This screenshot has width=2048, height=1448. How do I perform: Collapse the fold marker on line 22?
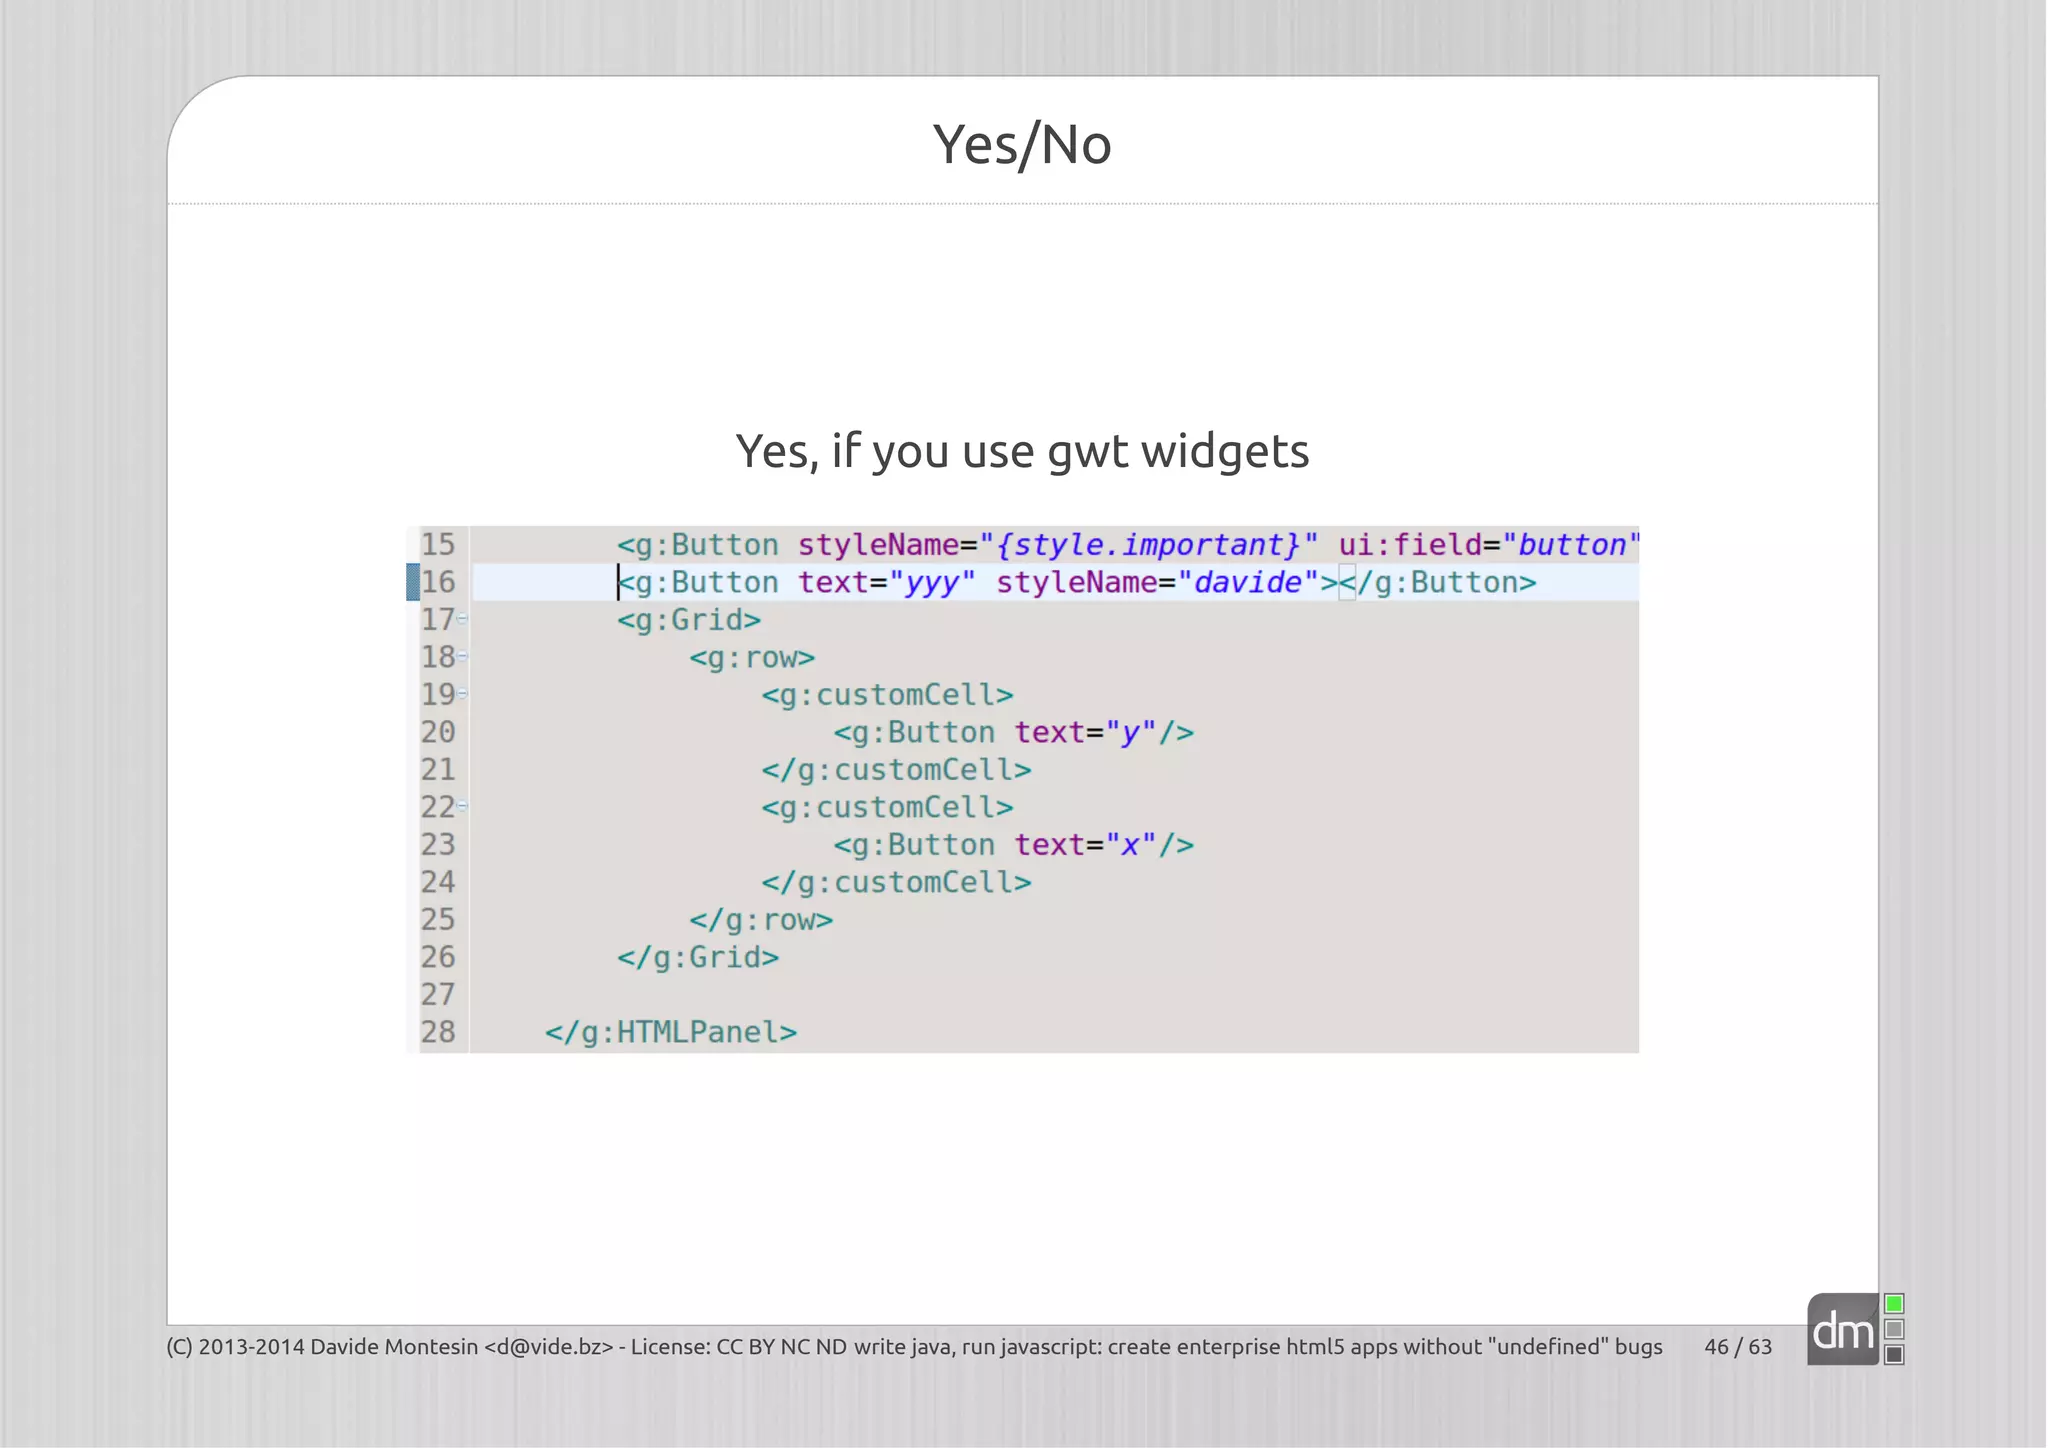pos(462,806)
